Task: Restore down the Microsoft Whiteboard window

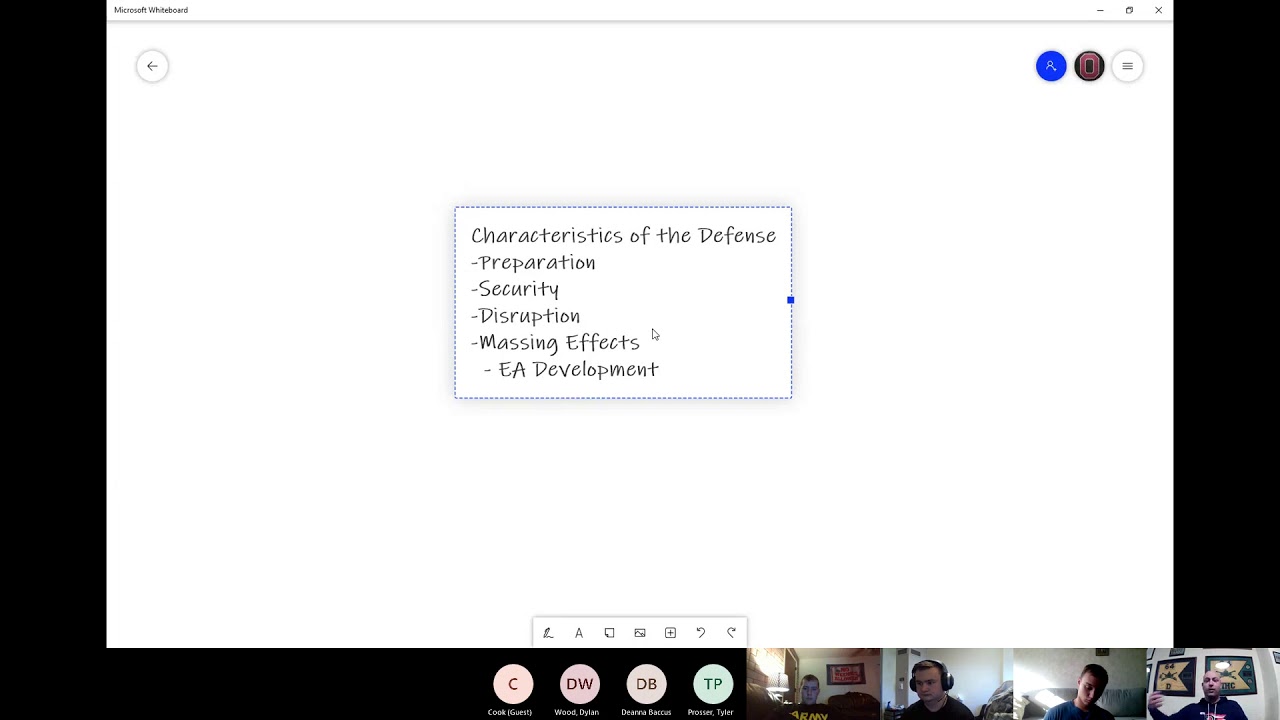Action: tap(1129, 10)
